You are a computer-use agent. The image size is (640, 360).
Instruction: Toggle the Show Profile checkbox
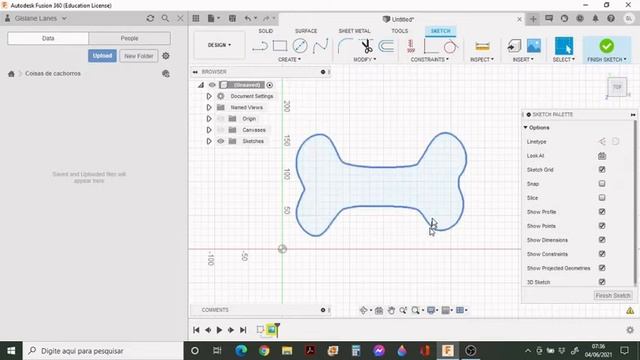tap(602, 211)
